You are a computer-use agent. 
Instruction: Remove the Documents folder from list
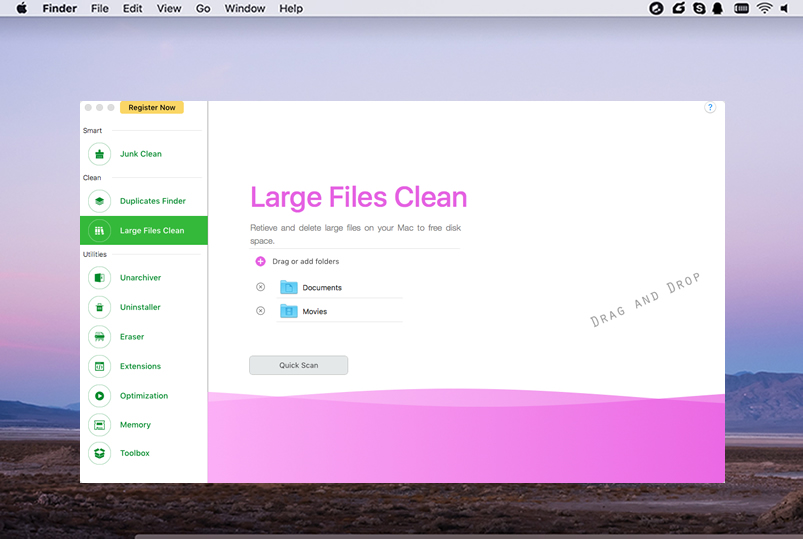(260, 287)
